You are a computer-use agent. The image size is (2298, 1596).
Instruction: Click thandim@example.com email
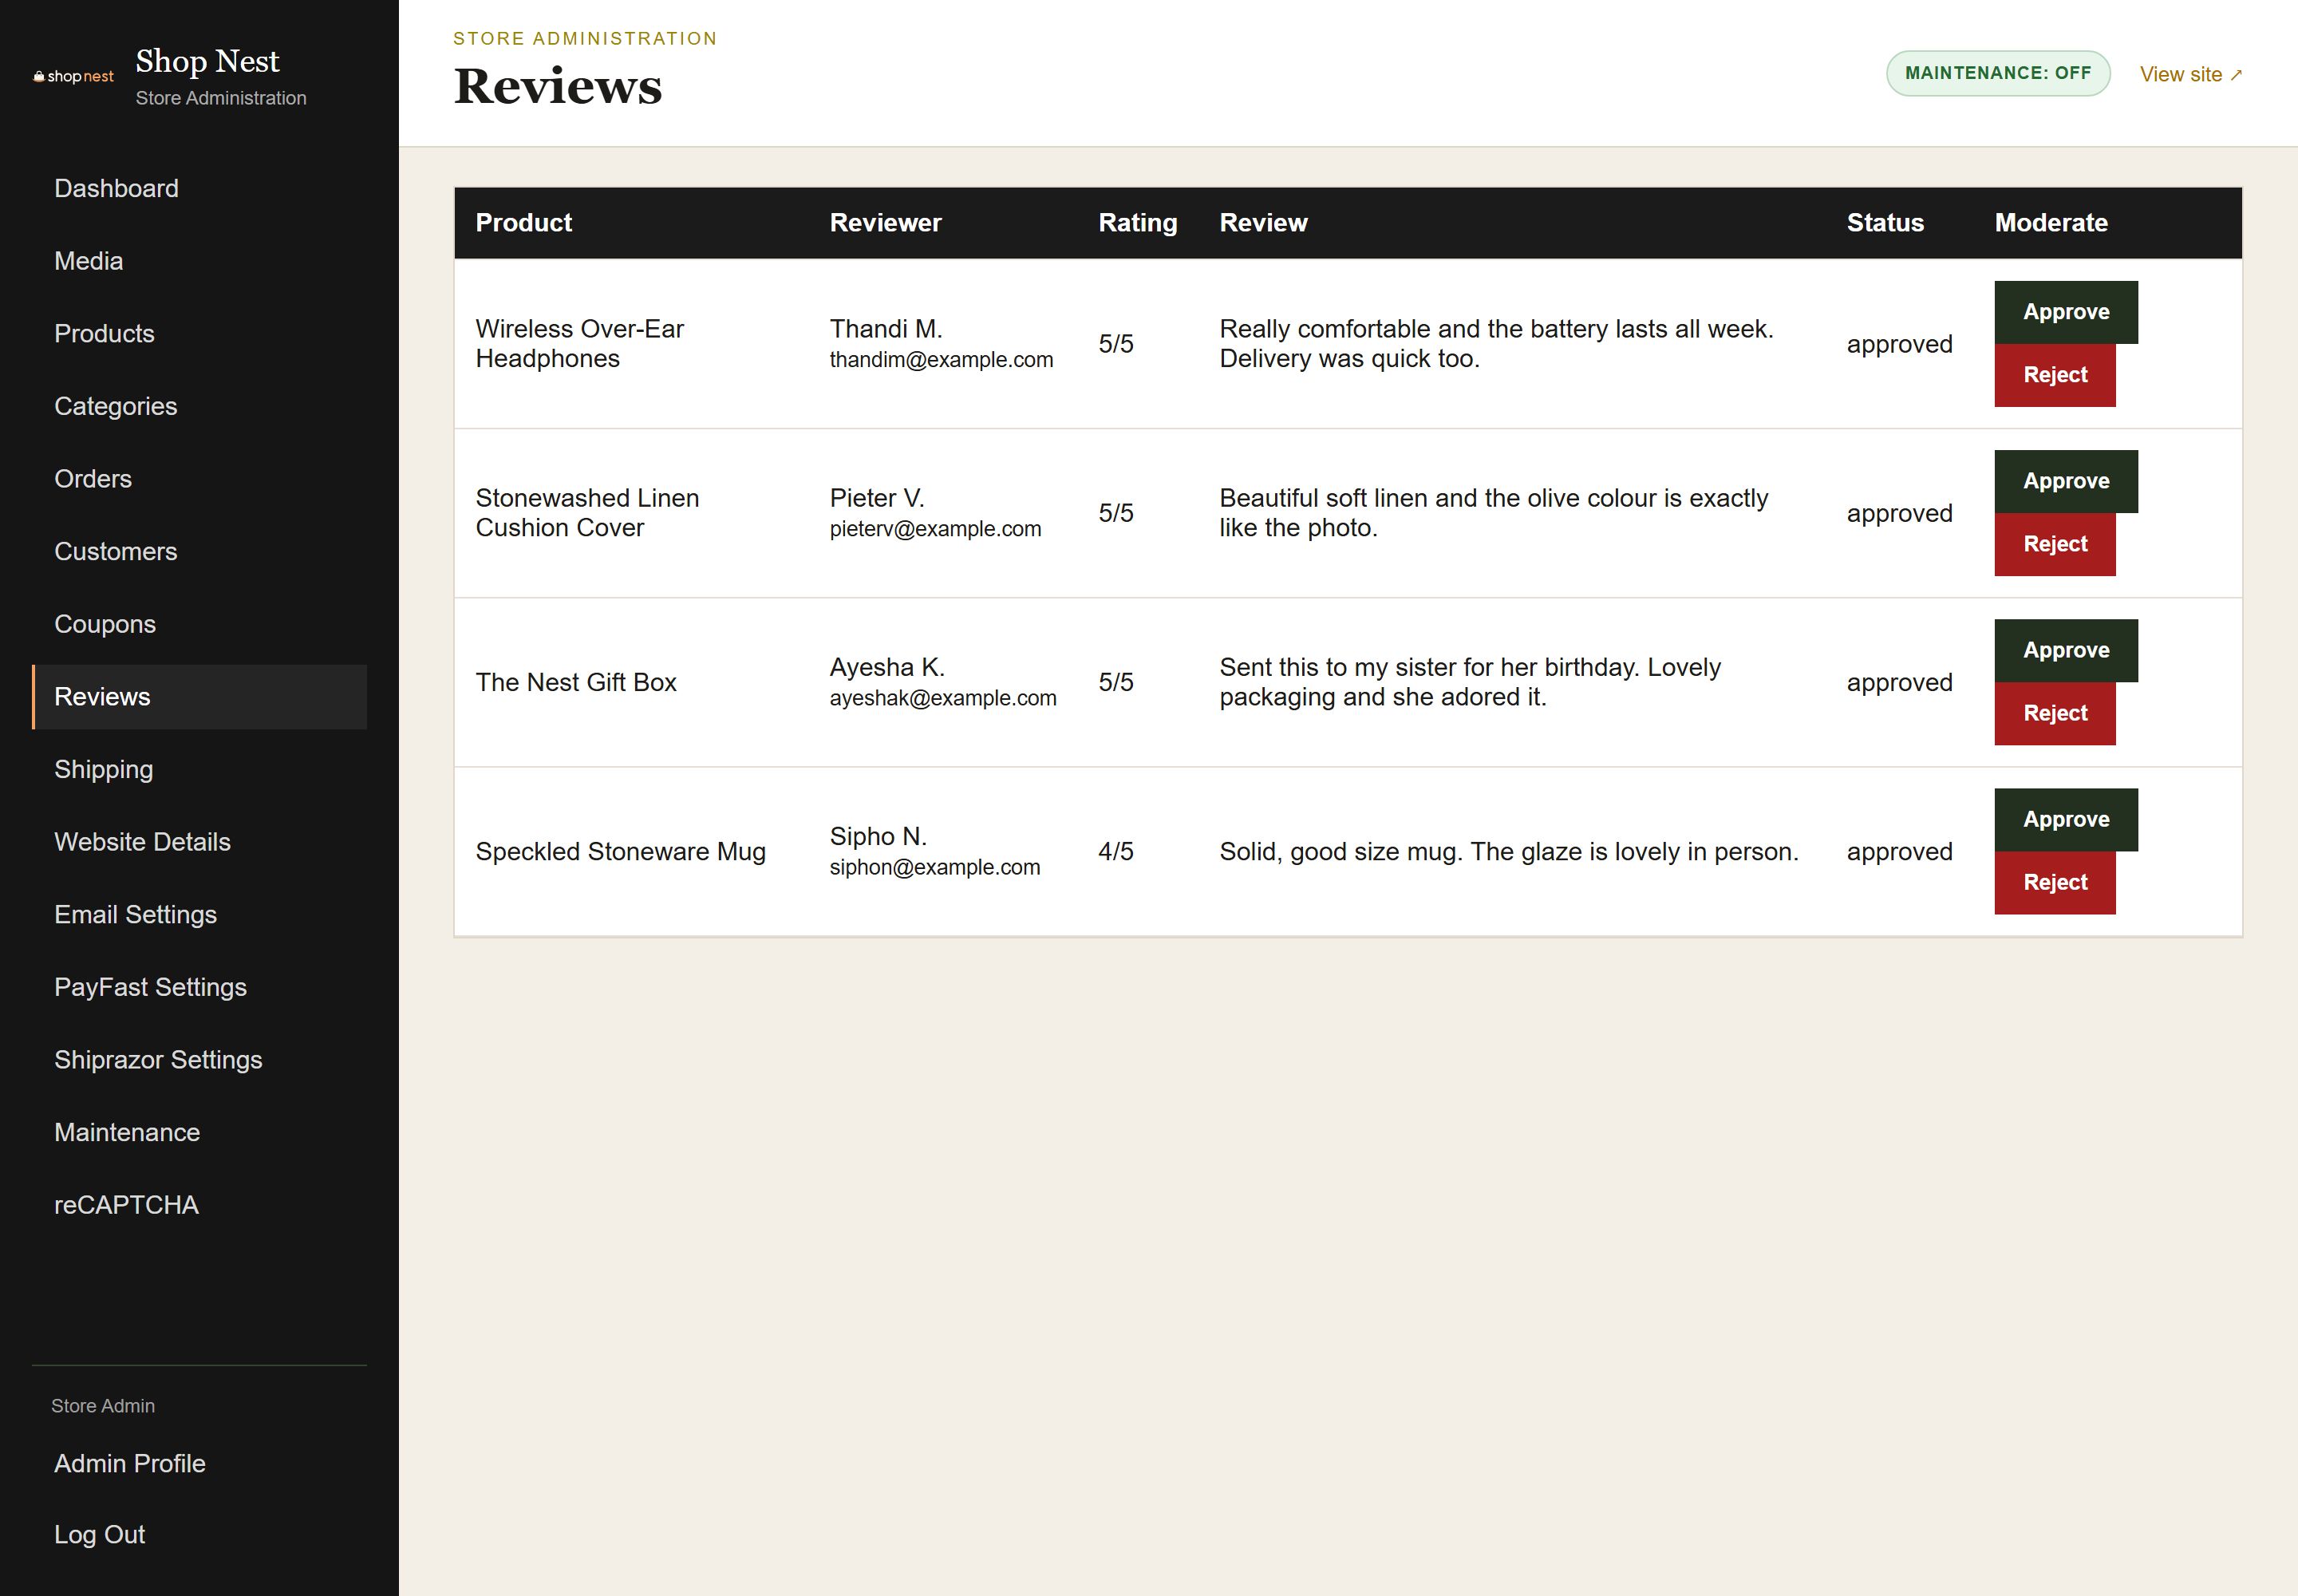coord(941,360)
